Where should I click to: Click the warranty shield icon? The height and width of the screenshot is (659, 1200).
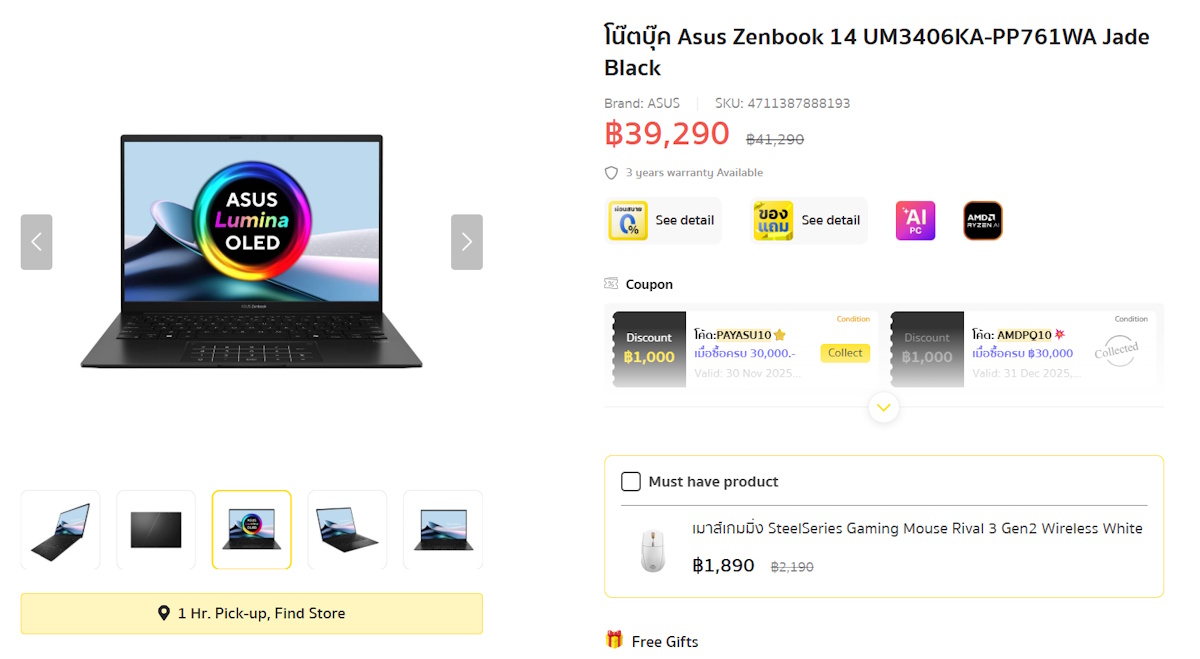pos(611,173)
